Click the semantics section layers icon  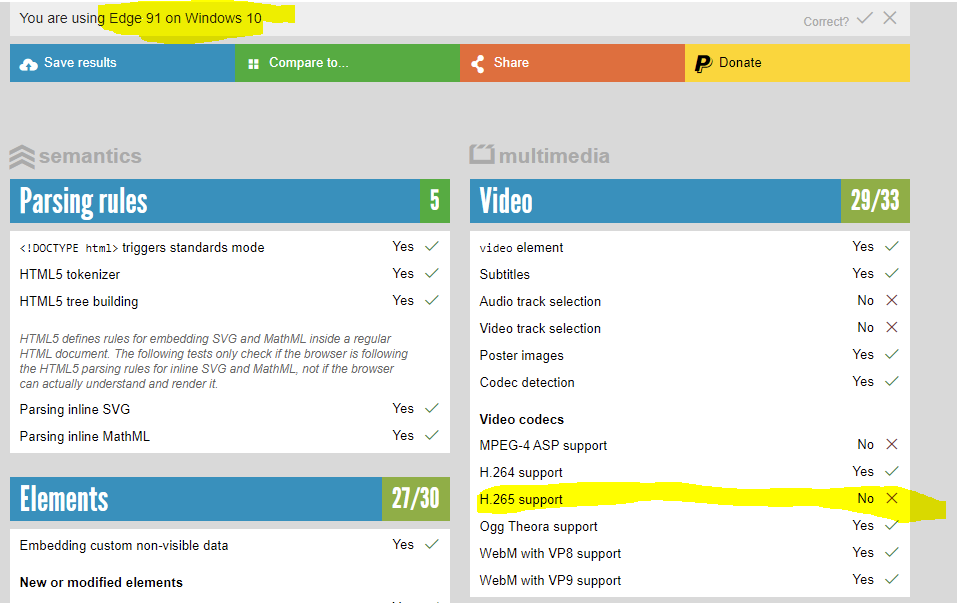click(22, 157)
